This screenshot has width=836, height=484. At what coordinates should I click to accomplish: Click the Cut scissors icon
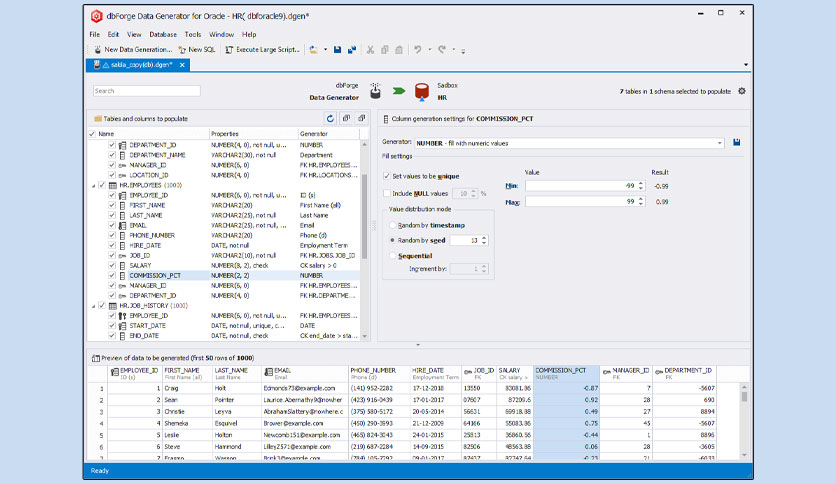tap(370, 50)
